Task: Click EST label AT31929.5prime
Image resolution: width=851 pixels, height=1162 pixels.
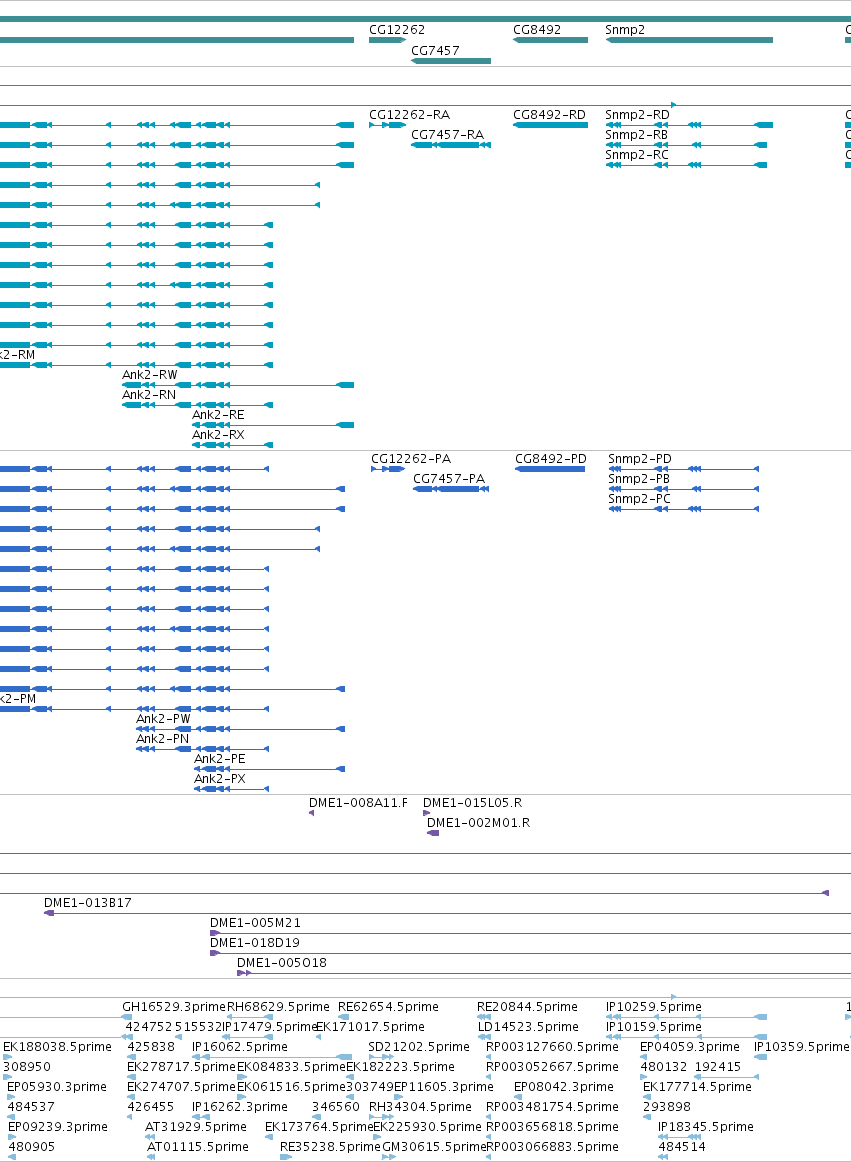Action: click(x=196, y=1127)
